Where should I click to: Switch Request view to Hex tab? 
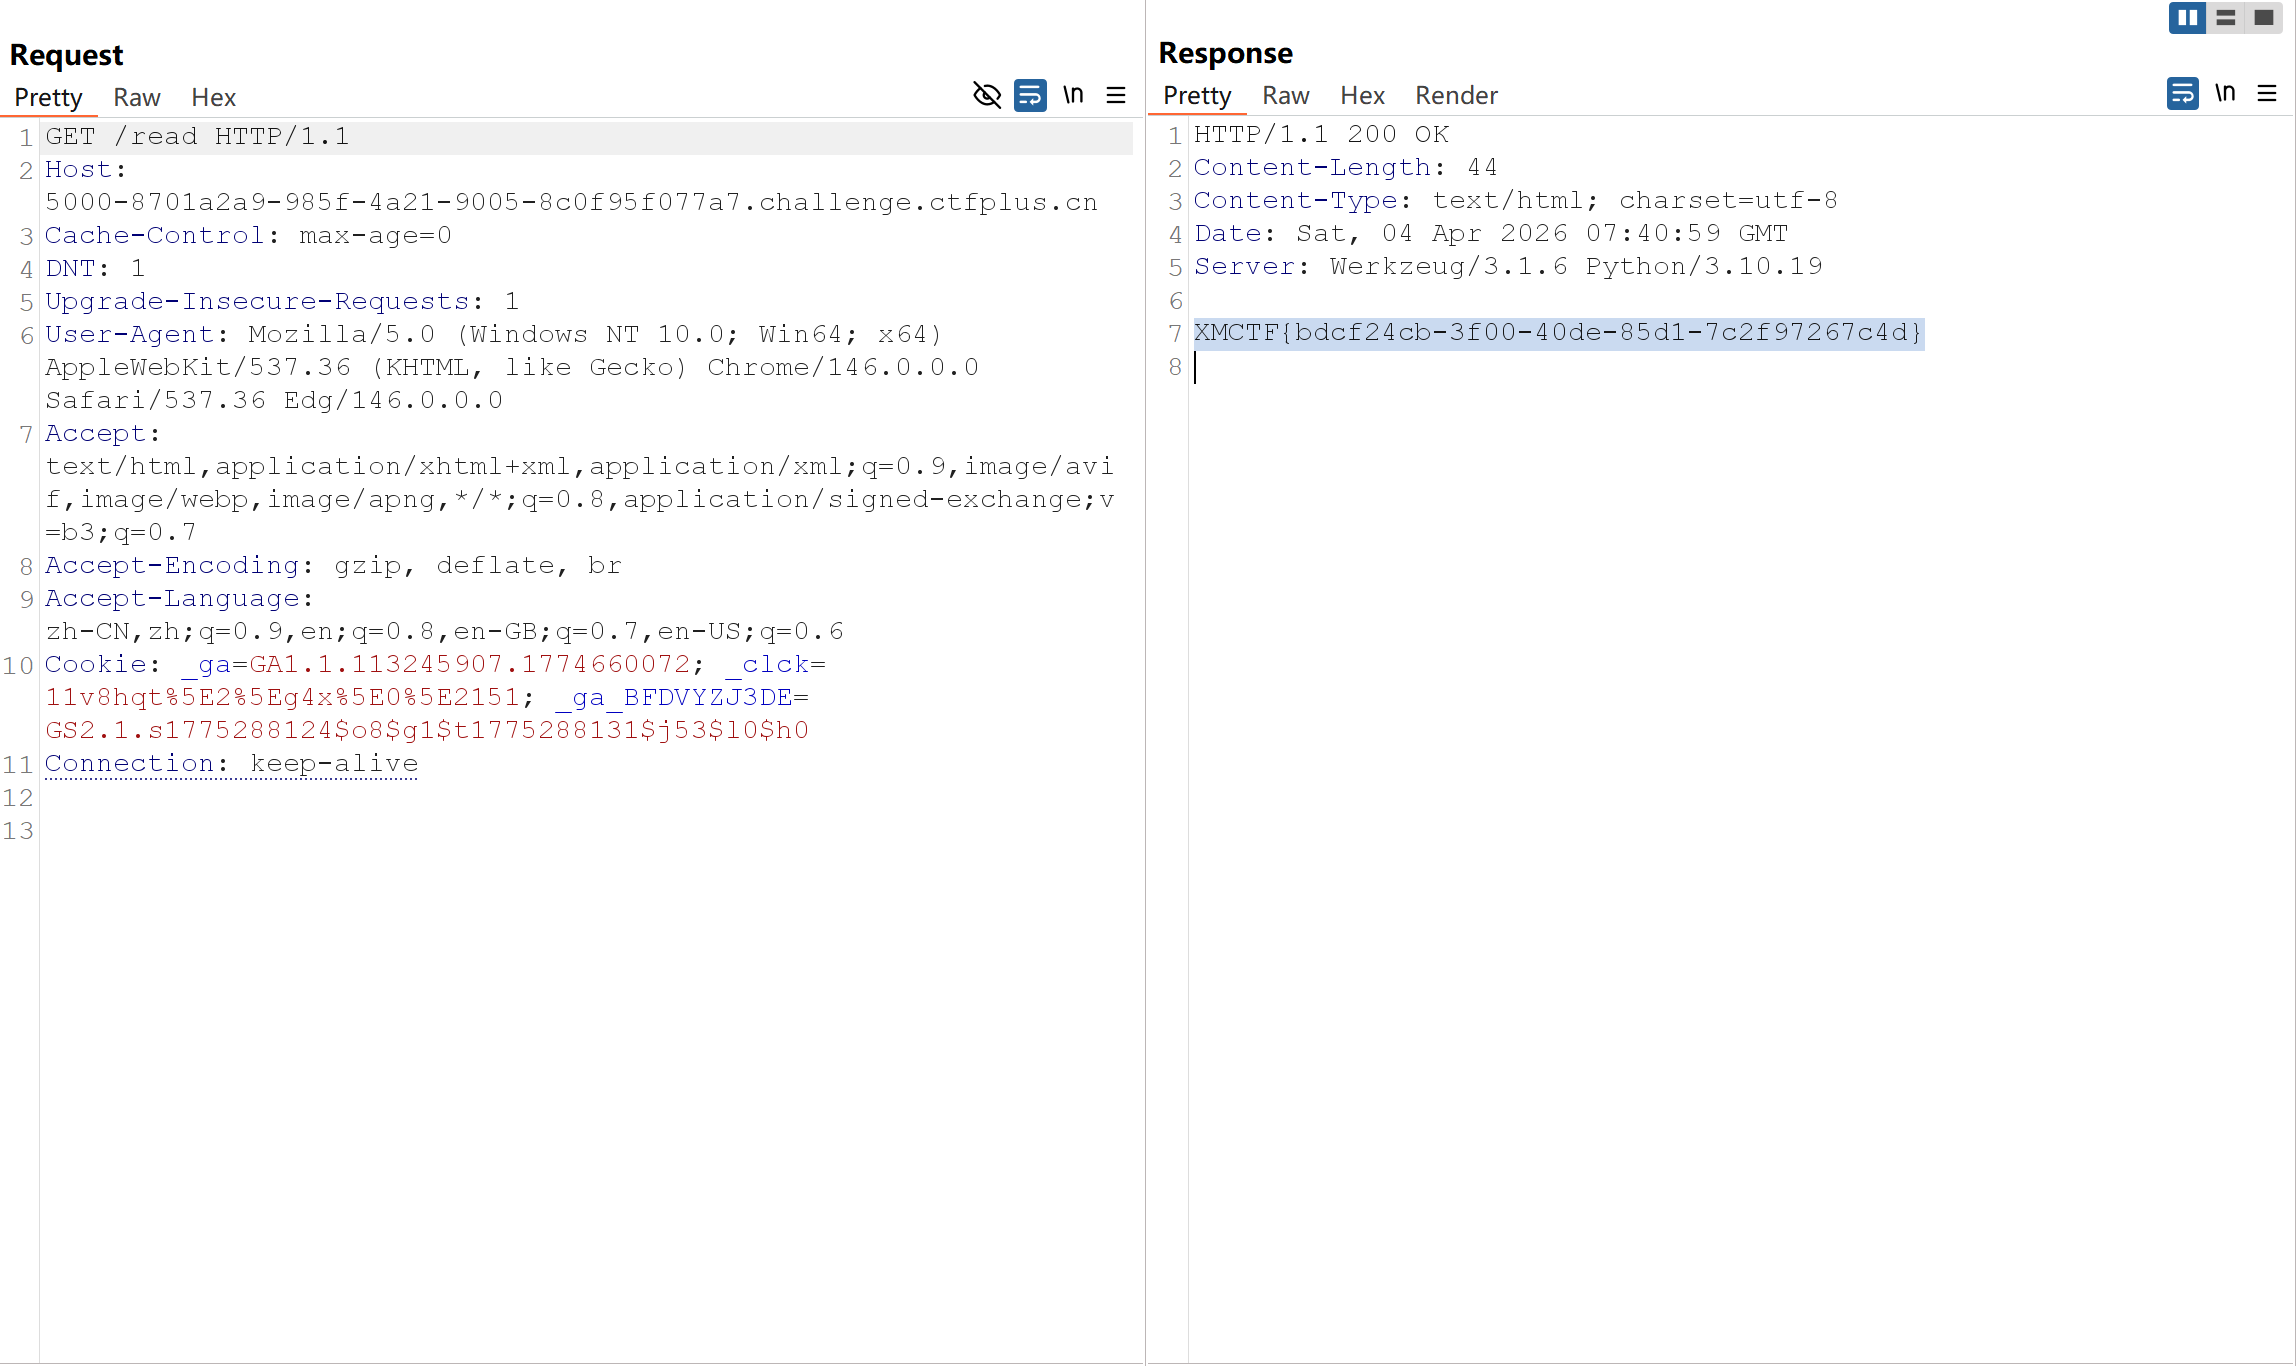coord(213,97)
